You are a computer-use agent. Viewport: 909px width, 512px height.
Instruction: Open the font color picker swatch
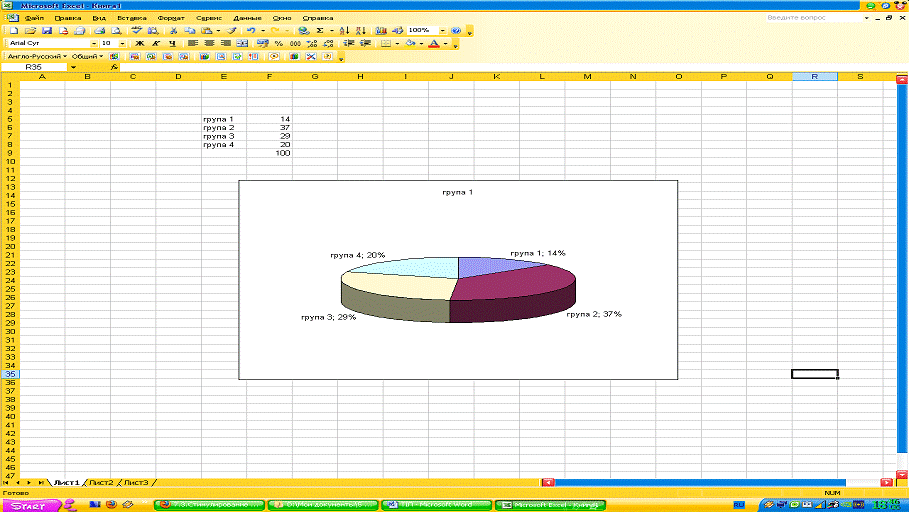pyautogui.click(x=433, y=44)
